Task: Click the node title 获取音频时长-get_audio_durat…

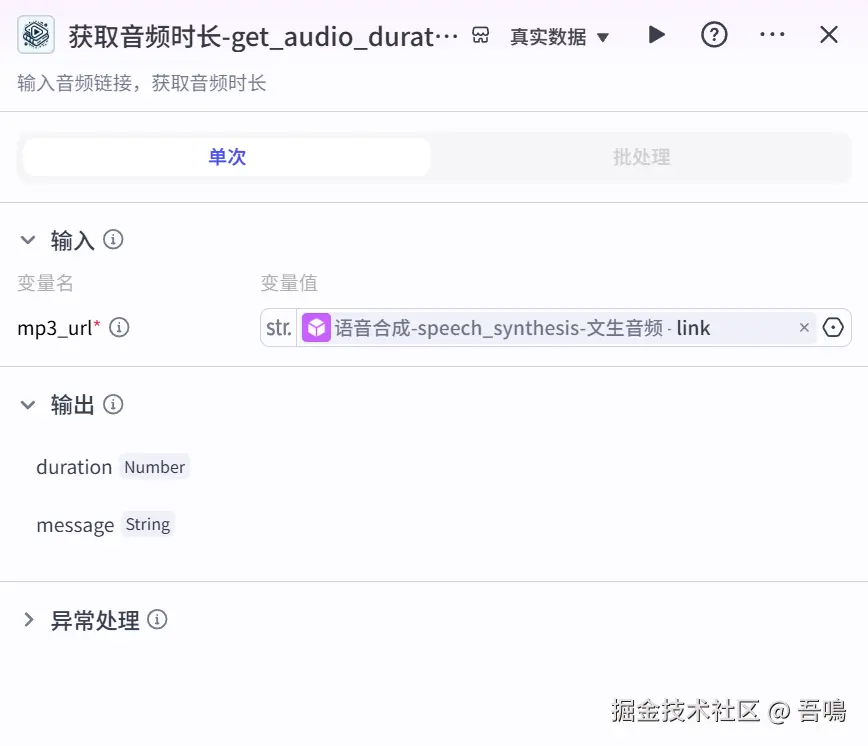Action: 264,37
